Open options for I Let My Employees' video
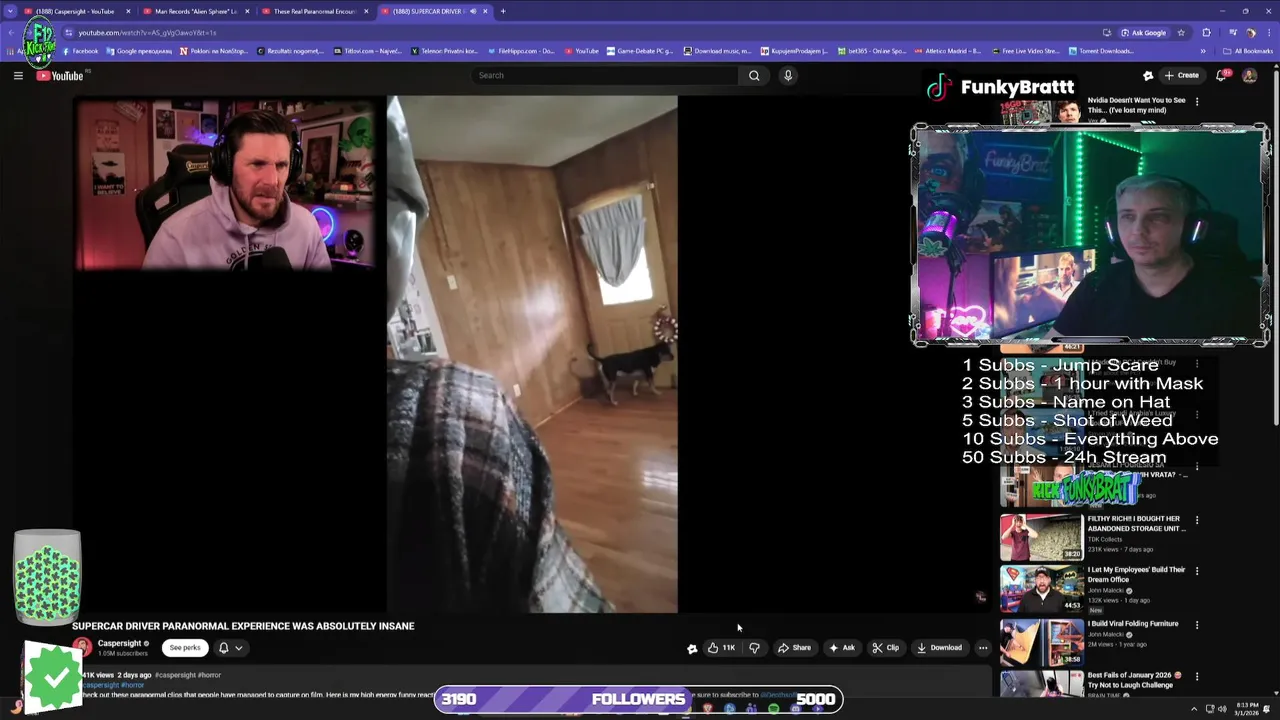 1197,571
